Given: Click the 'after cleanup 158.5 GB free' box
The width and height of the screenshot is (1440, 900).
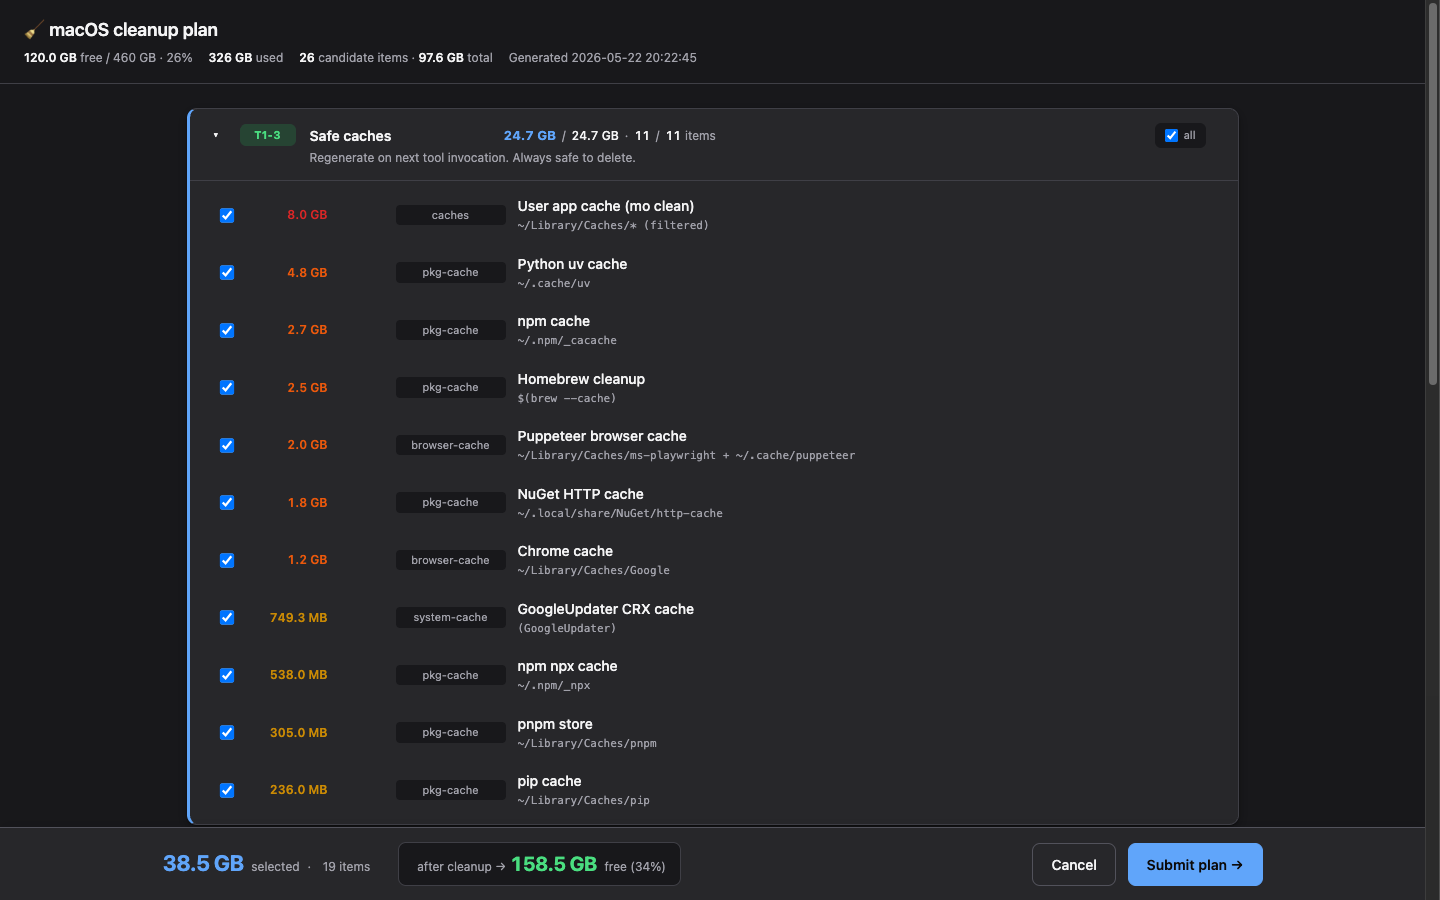Looking at the screenshot, I should click(540, 864).
